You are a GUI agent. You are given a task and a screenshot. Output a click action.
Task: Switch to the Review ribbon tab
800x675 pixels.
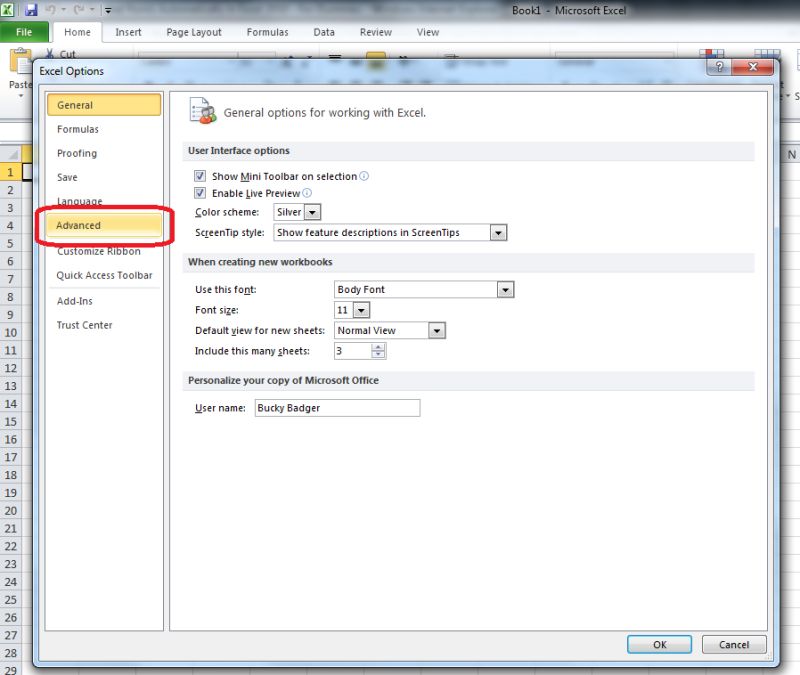[x=375, y=32]
